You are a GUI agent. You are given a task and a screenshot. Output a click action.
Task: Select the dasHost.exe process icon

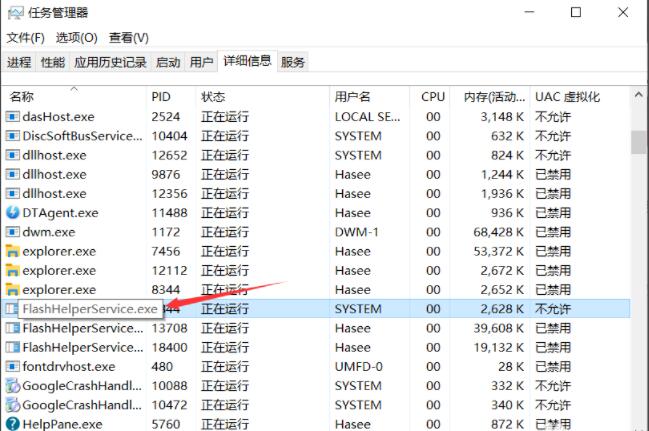click(13, 117)
